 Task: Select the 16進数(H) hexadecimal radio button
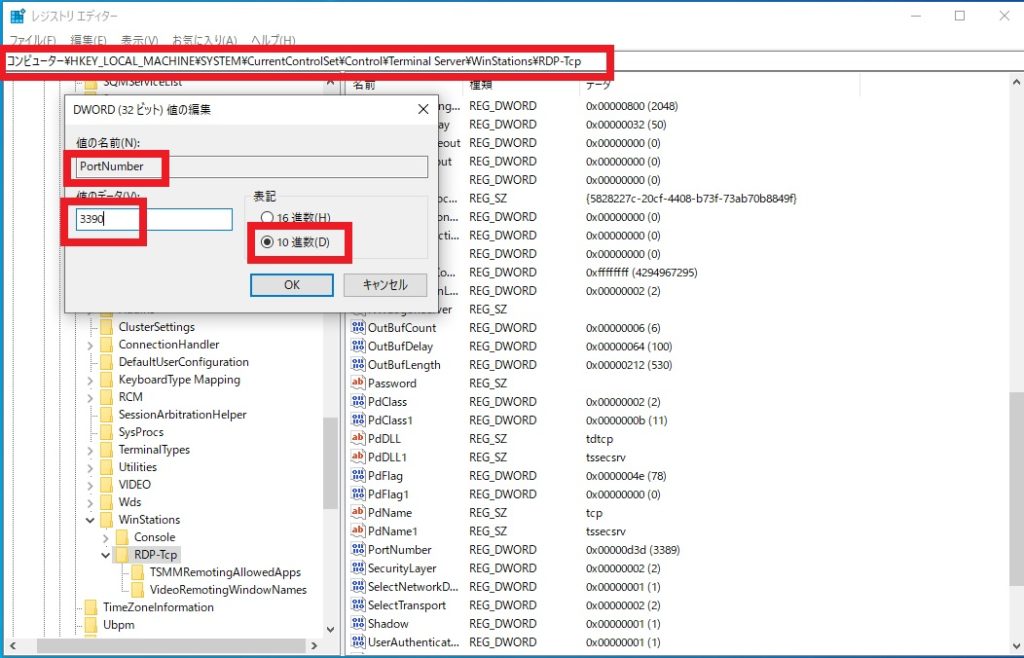click(266, 218)
